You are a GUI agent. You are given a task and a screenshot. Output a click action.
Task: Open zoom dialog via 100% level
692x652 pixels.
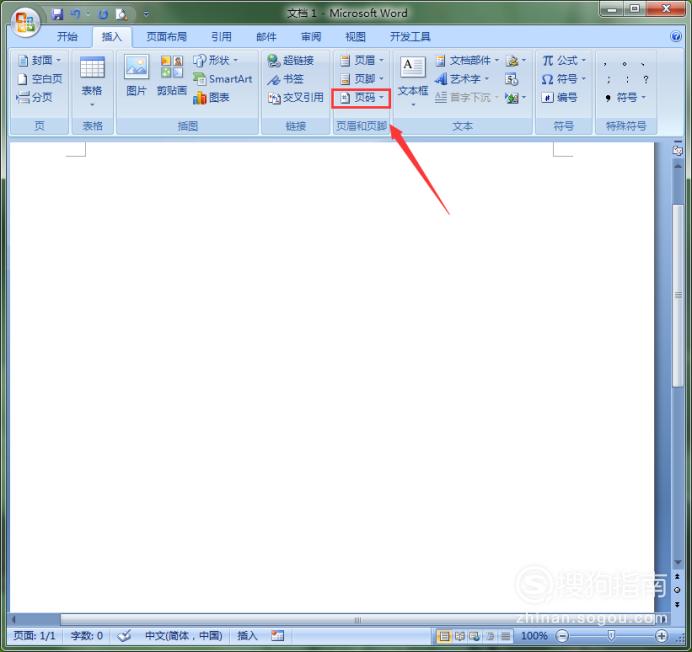click(534, 636)
